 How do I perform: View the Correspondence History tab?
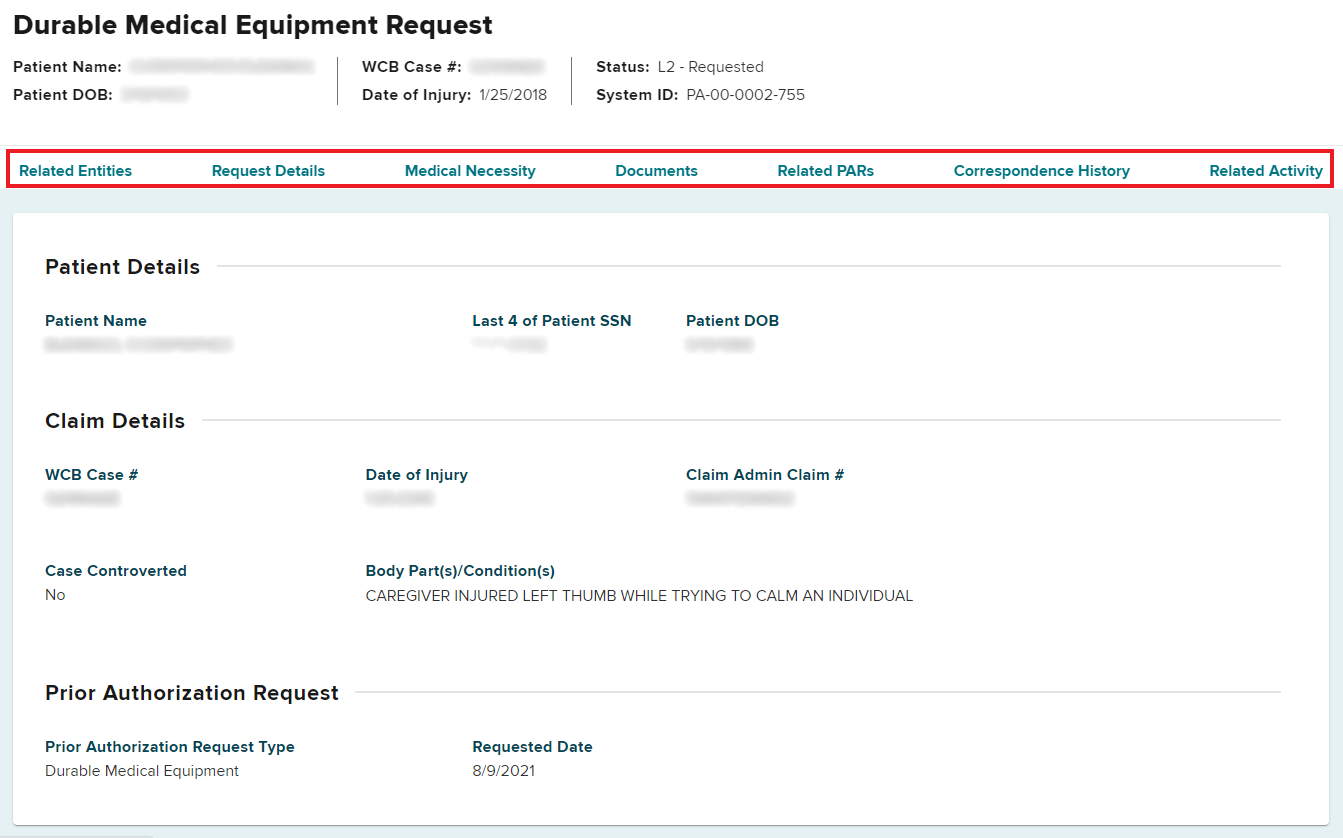[x=1041, y=171]
